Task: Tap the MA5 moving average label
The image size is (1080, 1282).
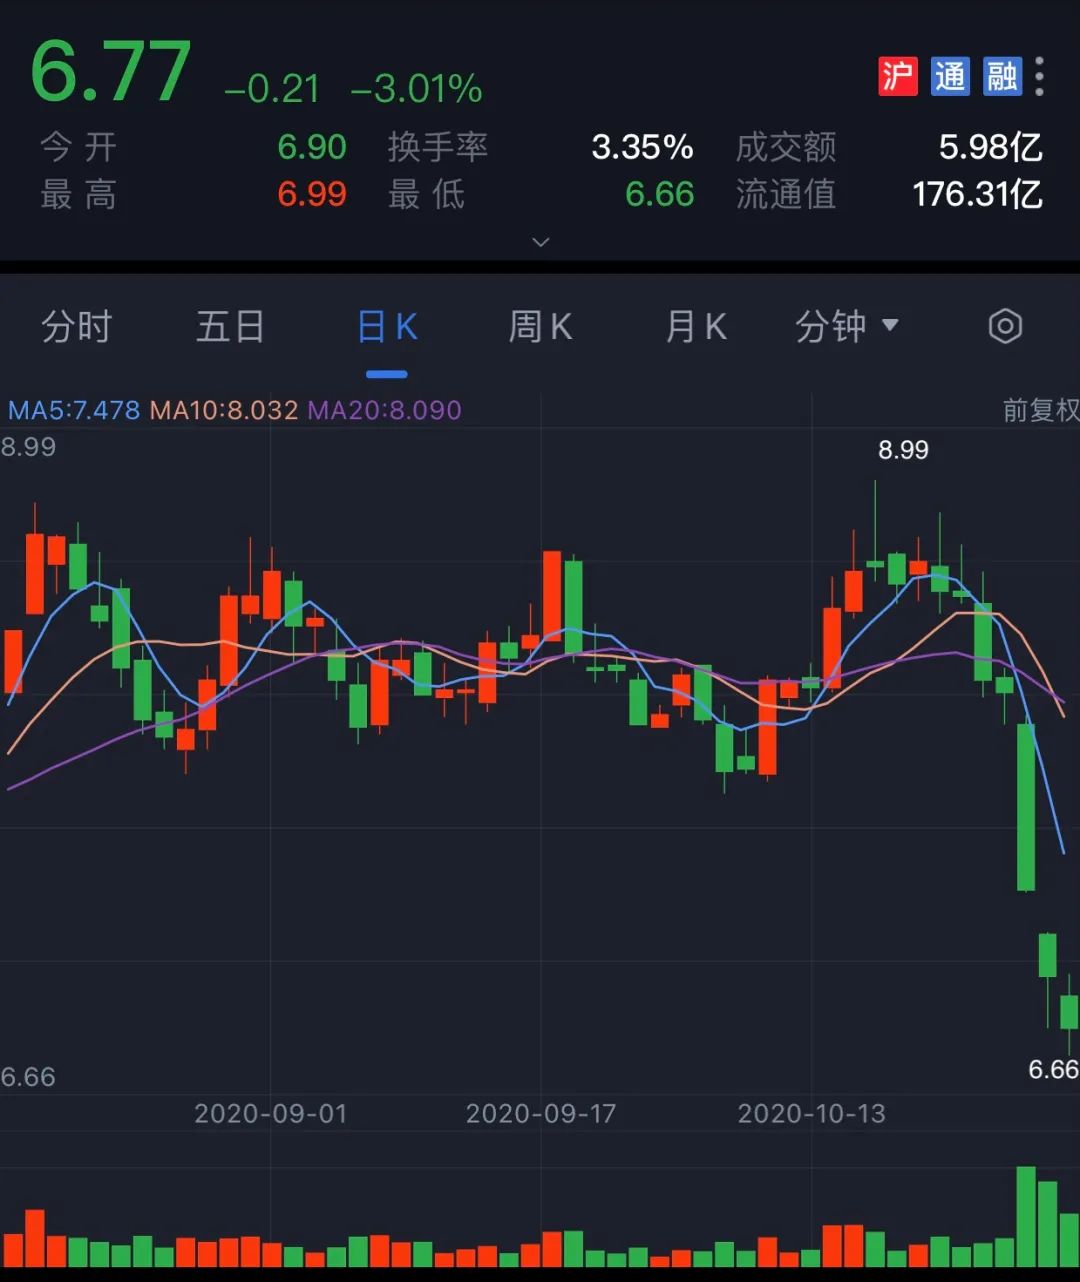Action: [74, 410]
